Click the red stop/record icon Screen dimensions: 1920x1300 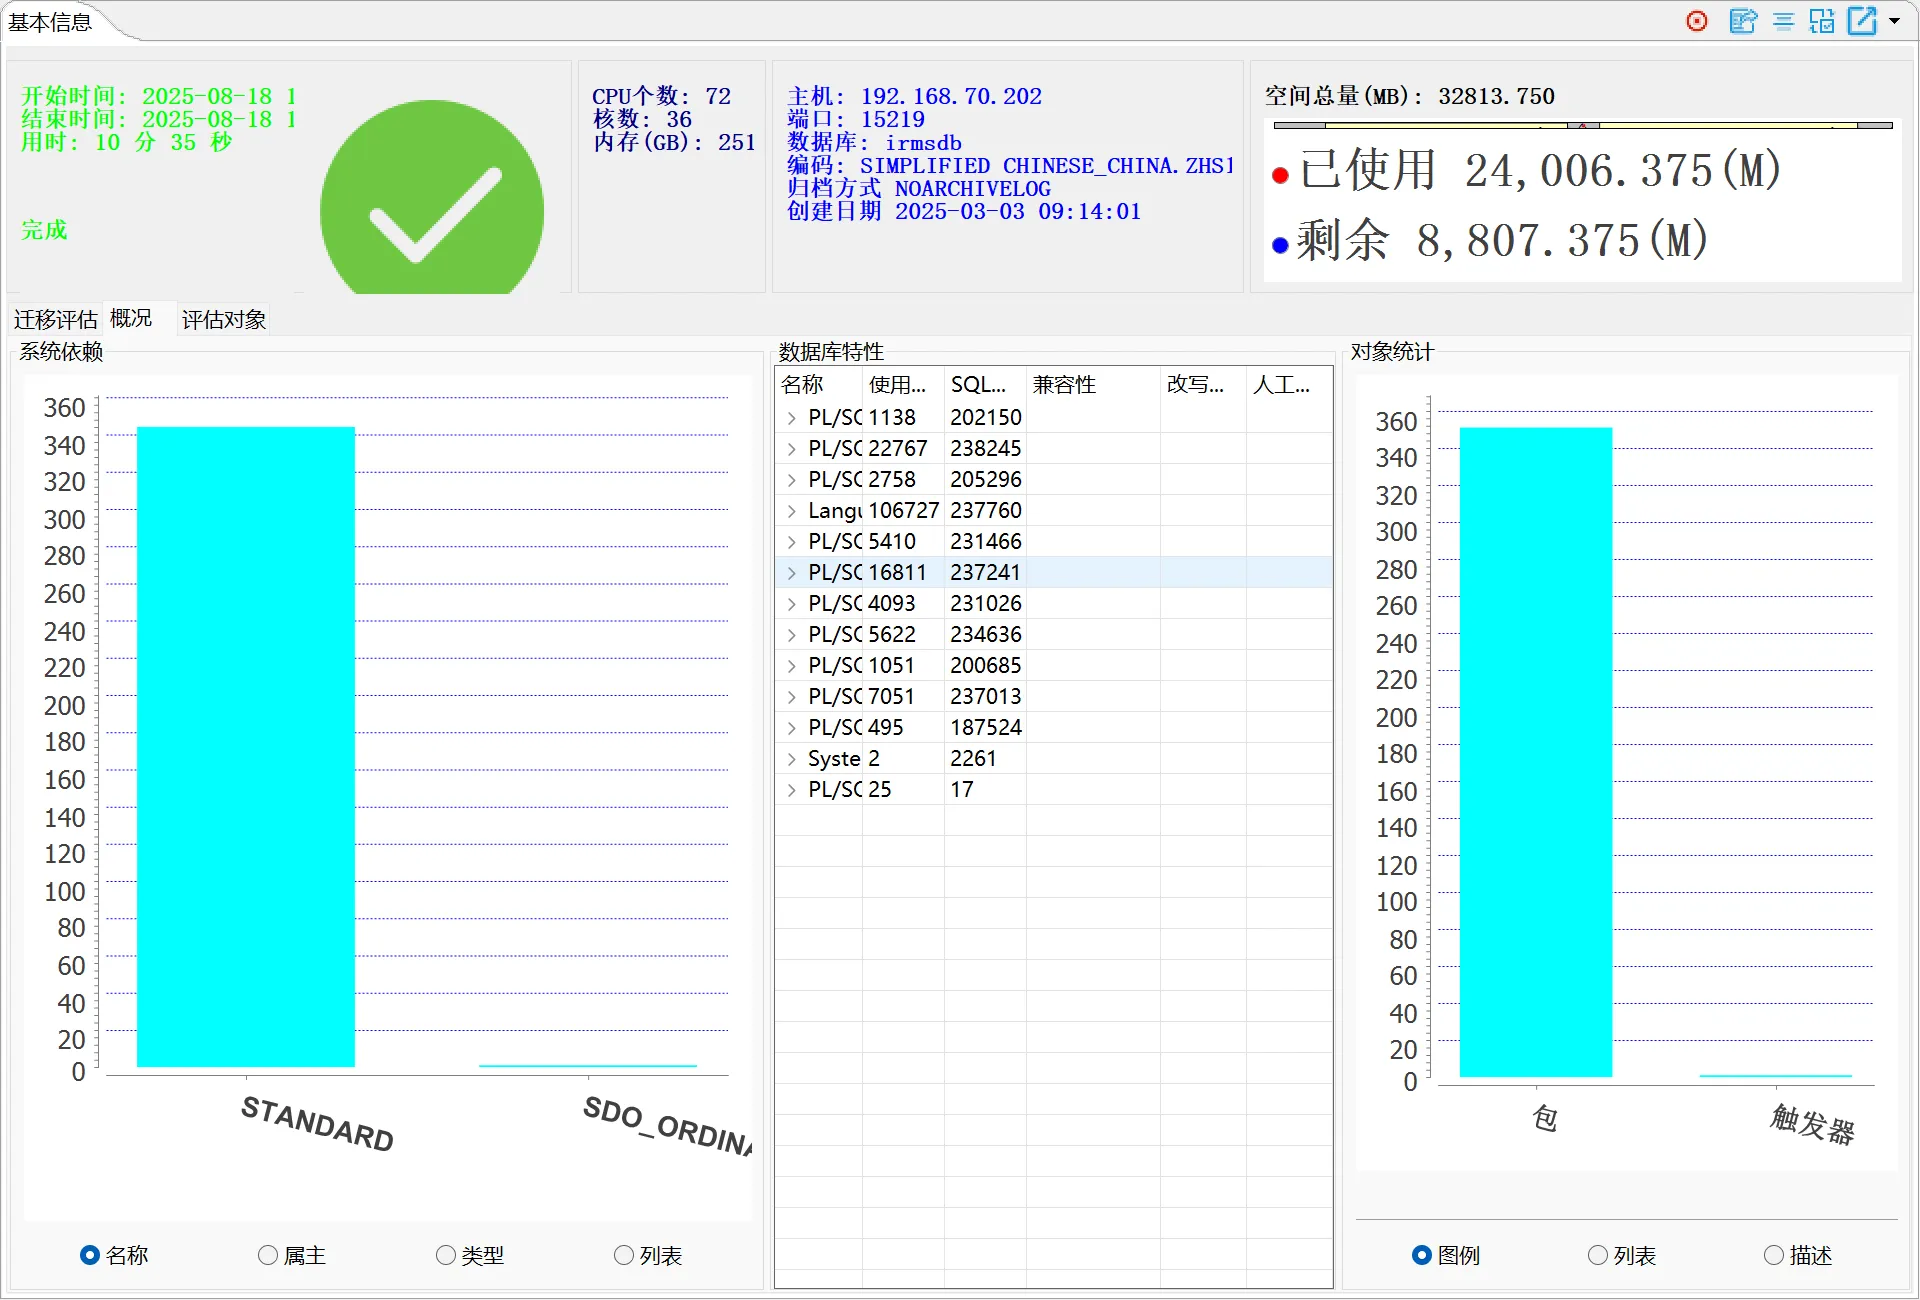coord(1697,21)
